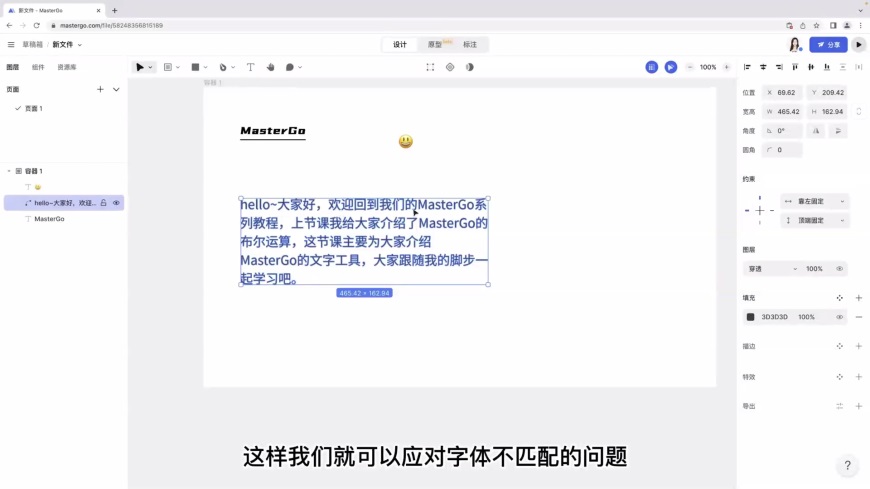
Task: Switch to the 标注 tab
Action: 470,44
